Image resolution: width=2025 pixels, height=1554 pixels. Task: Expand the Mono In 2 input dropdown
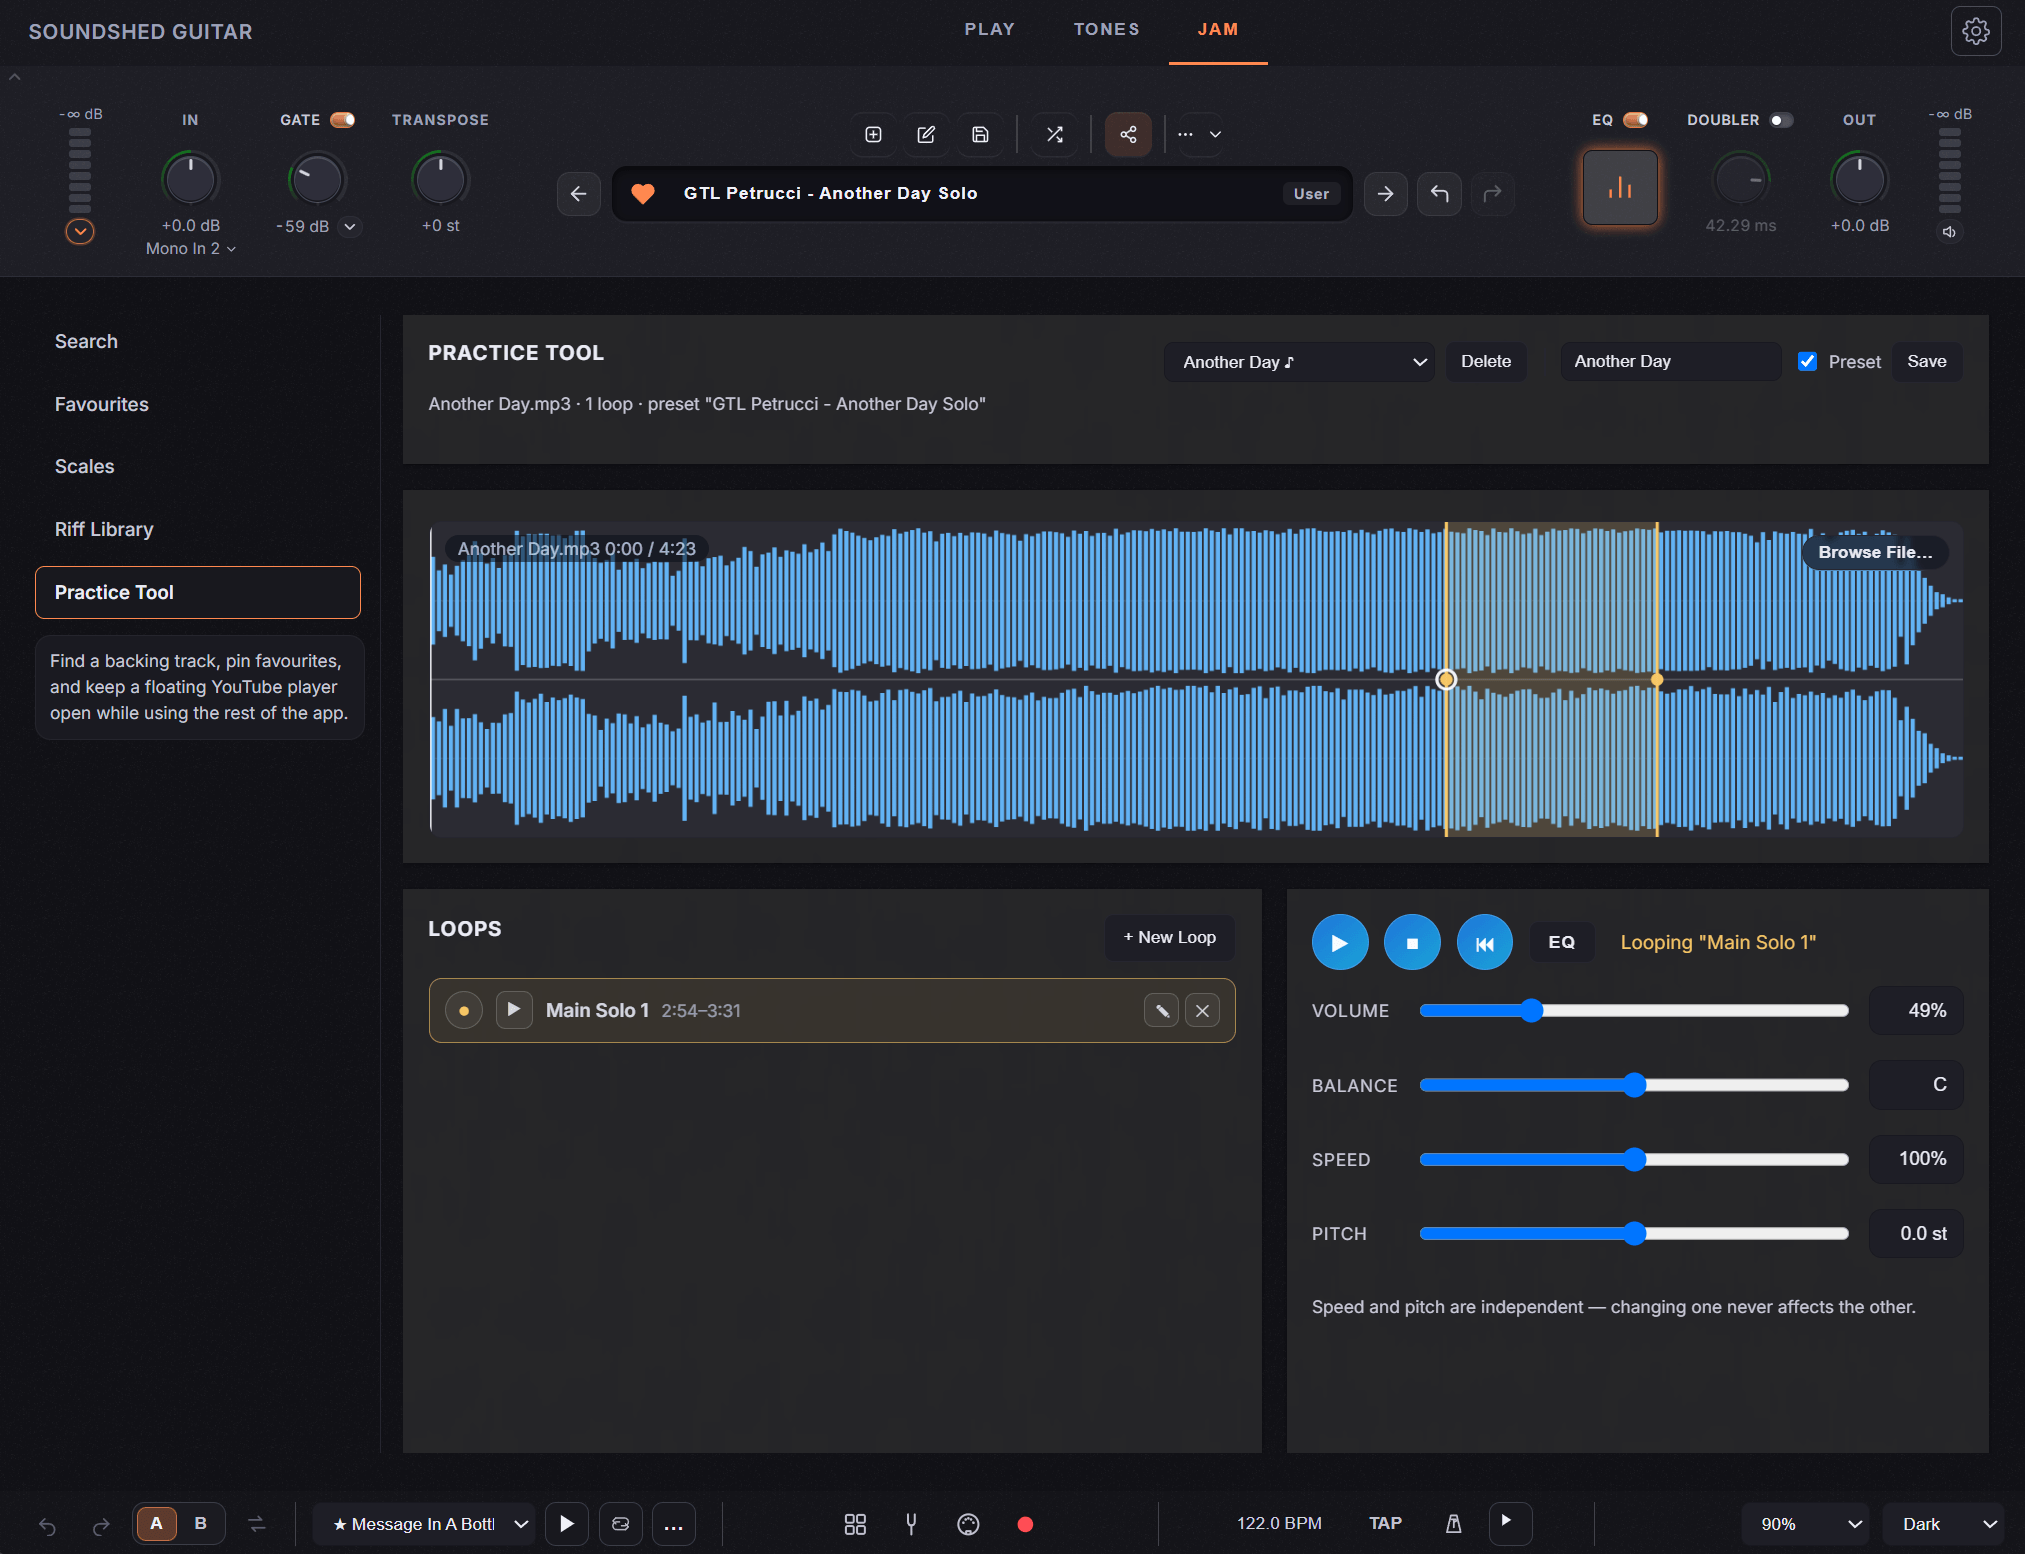pos(190,249)
